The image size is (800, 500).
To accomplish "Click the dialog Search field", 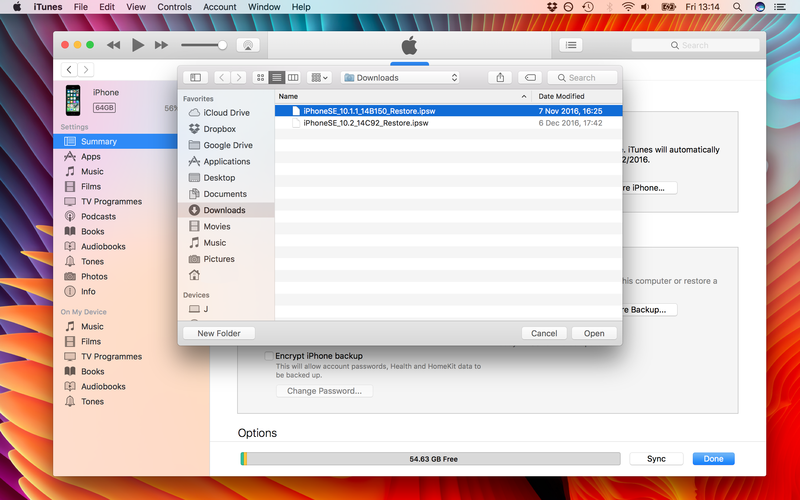I will coord(582,78).
